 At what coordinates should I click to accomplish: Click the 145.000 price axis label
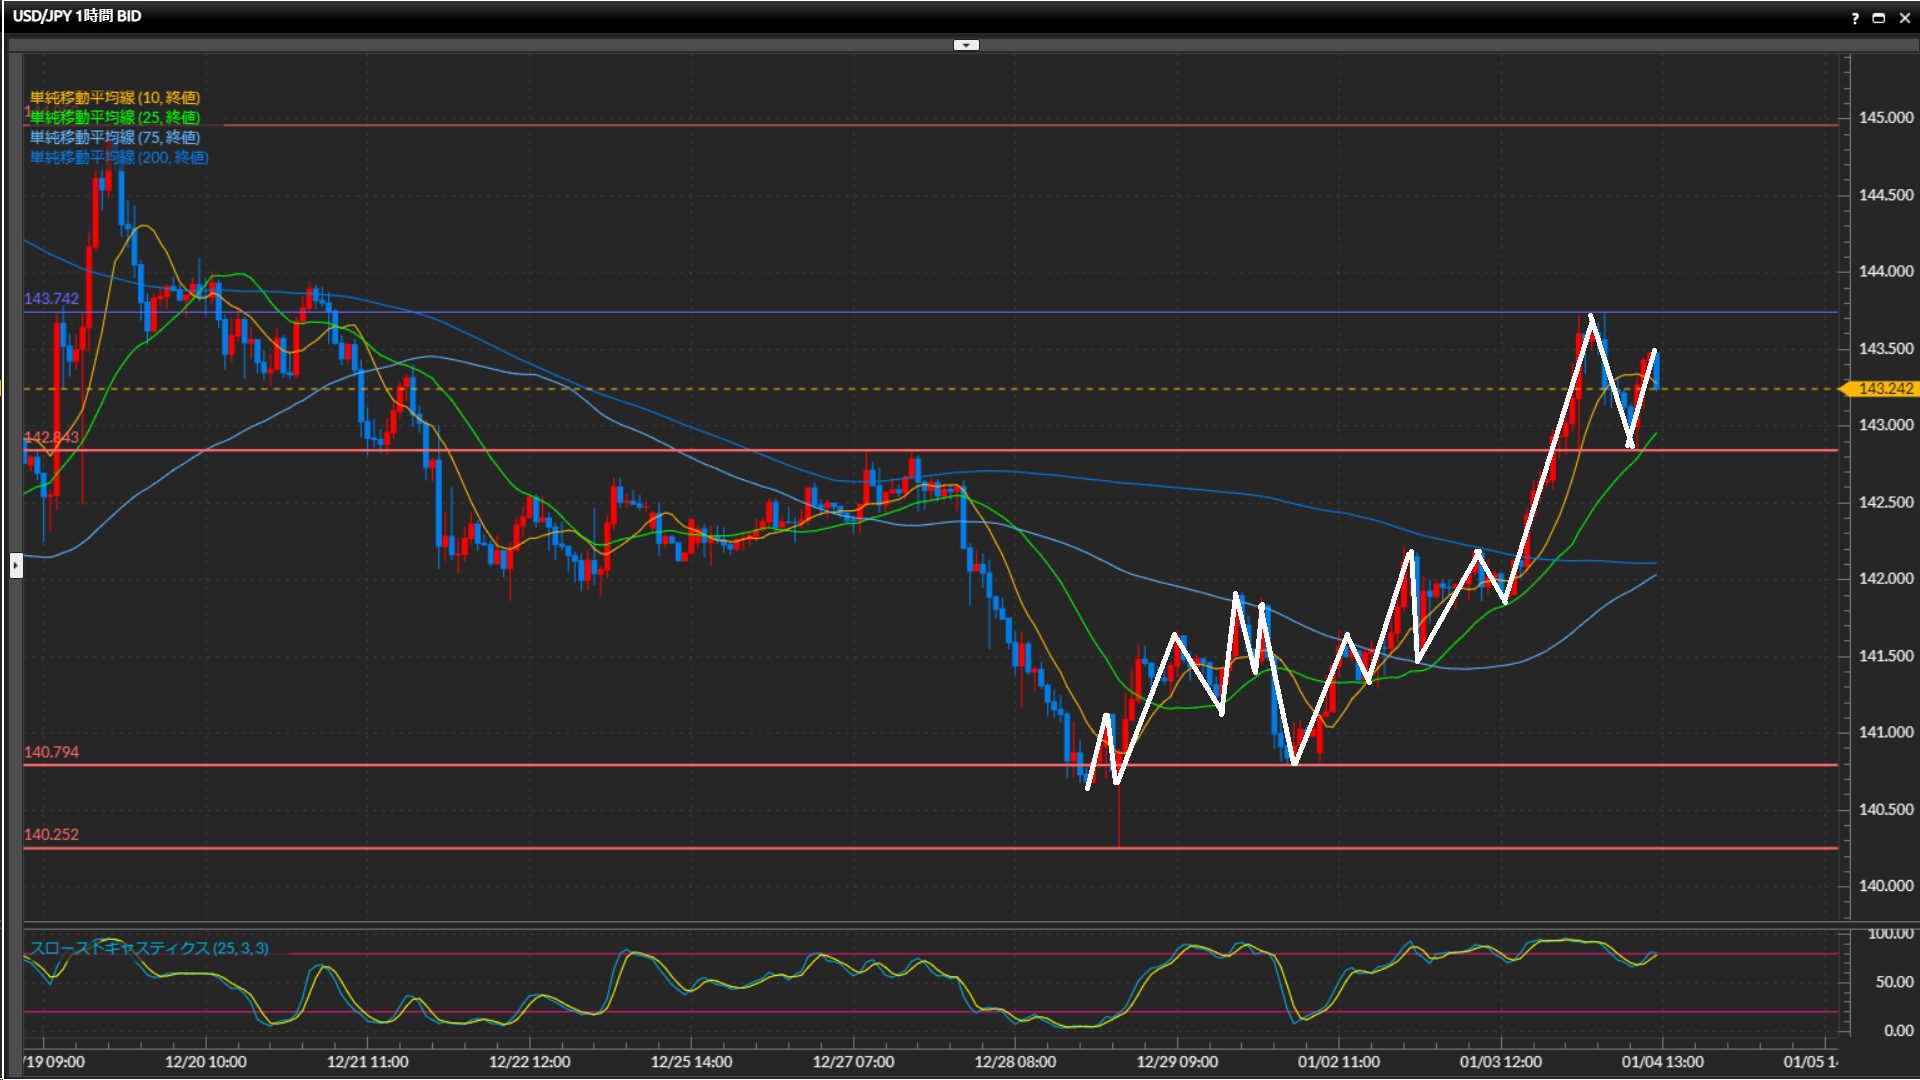tap(1885, 118)
